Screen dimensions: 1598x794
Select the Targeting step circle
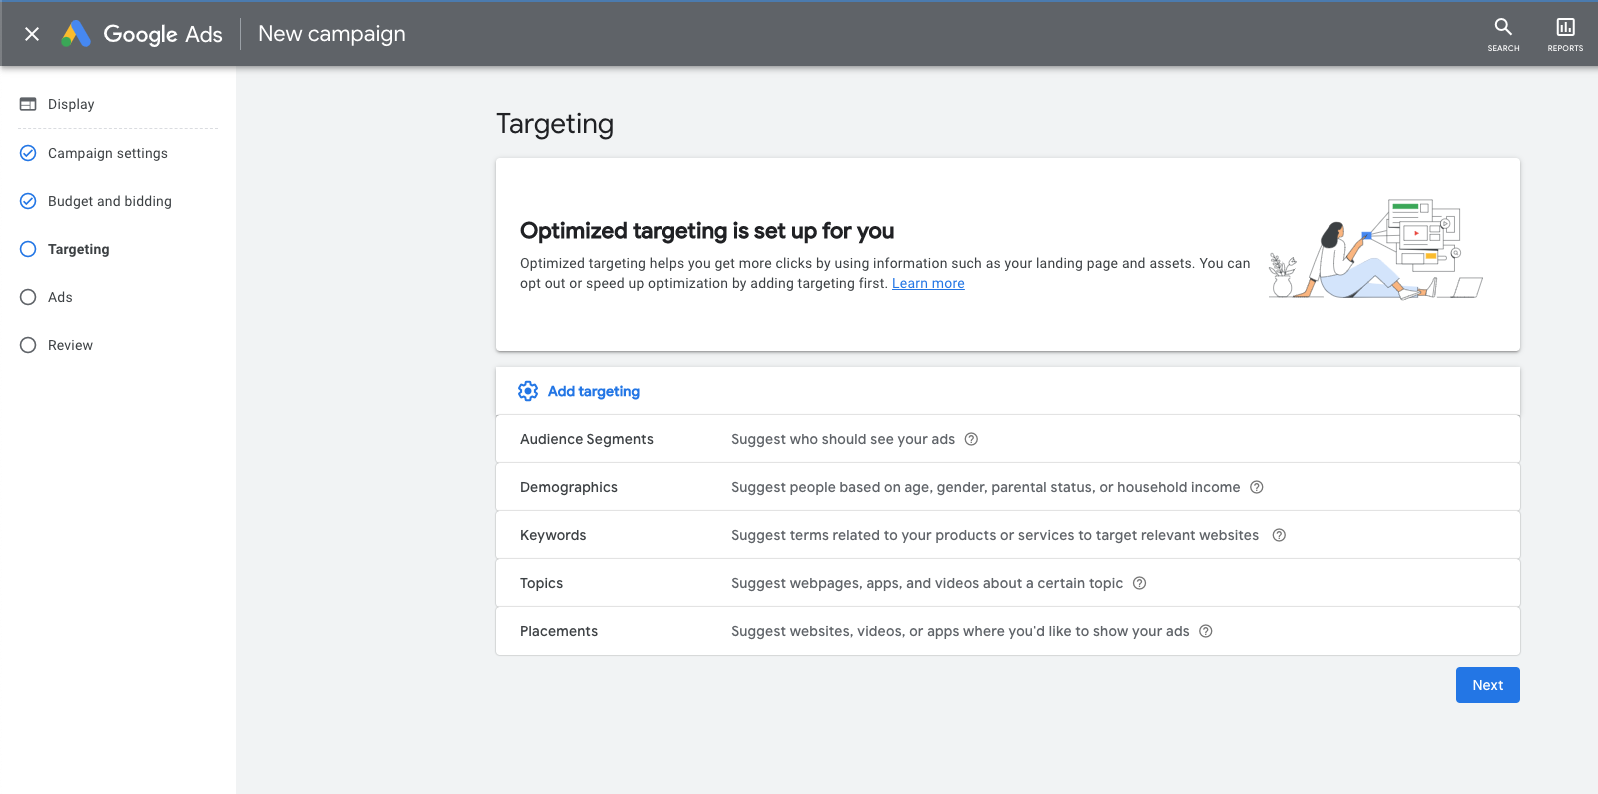pyautogui.click(x=28, y=249)
